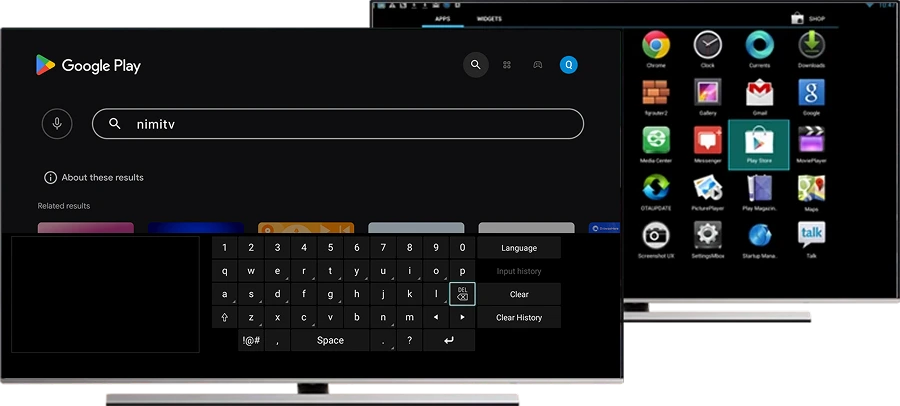
Task: Launch the Gmail app
Action: pos(759,95)
